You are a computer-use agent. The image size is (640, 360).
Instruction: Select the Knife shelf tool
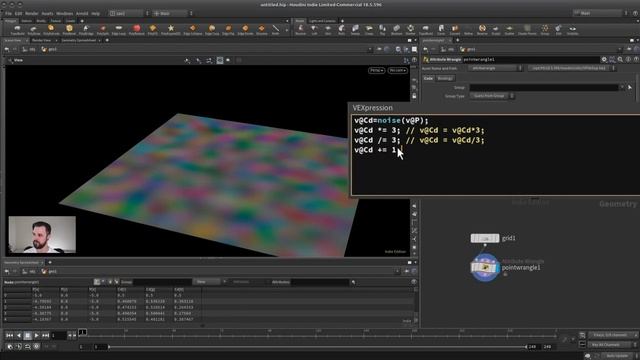point(276,30)
